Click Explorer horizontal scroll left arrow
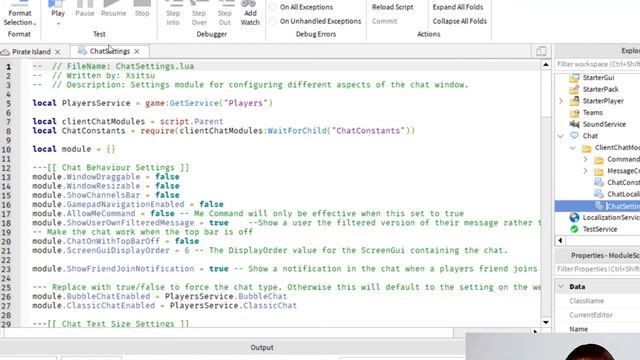 pos(560,241)
